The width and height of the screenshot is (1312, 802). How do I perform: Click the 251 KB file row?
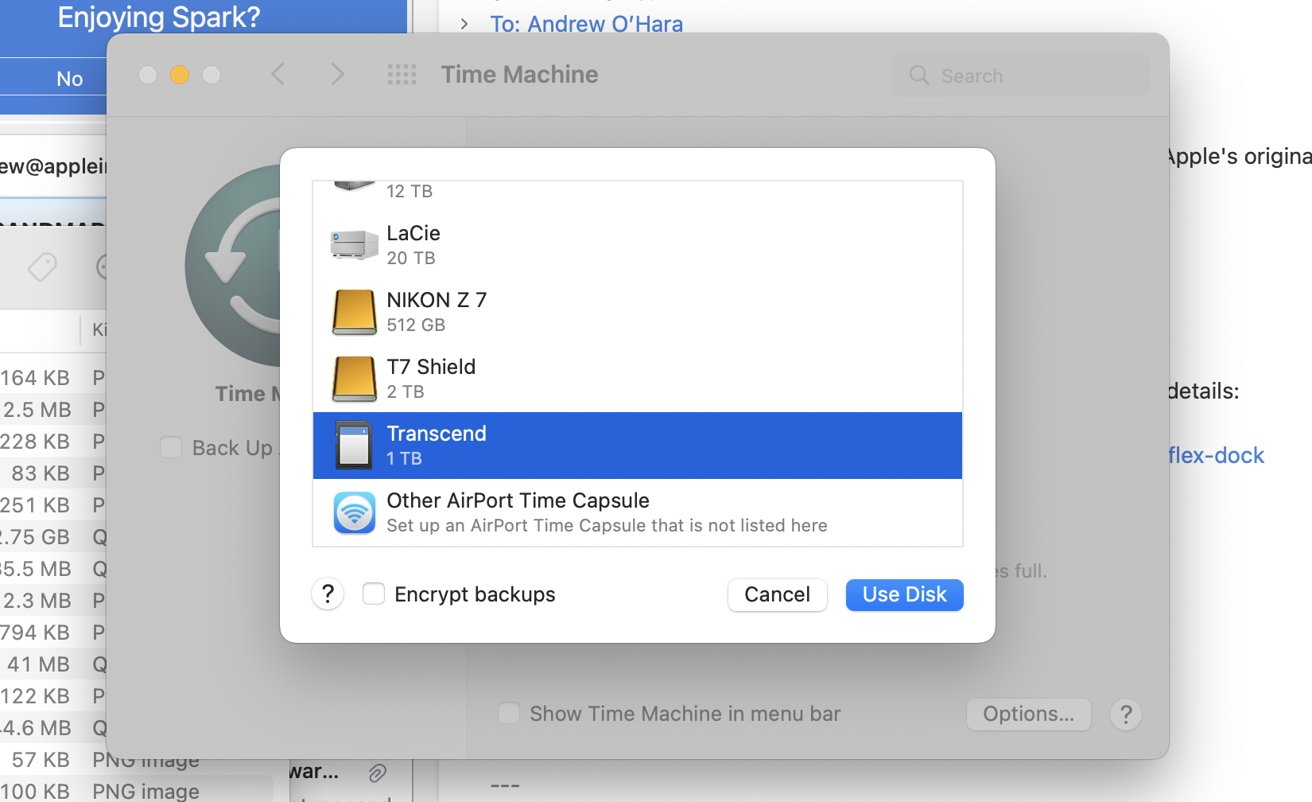pyautogui.click(x=53, y=505)
